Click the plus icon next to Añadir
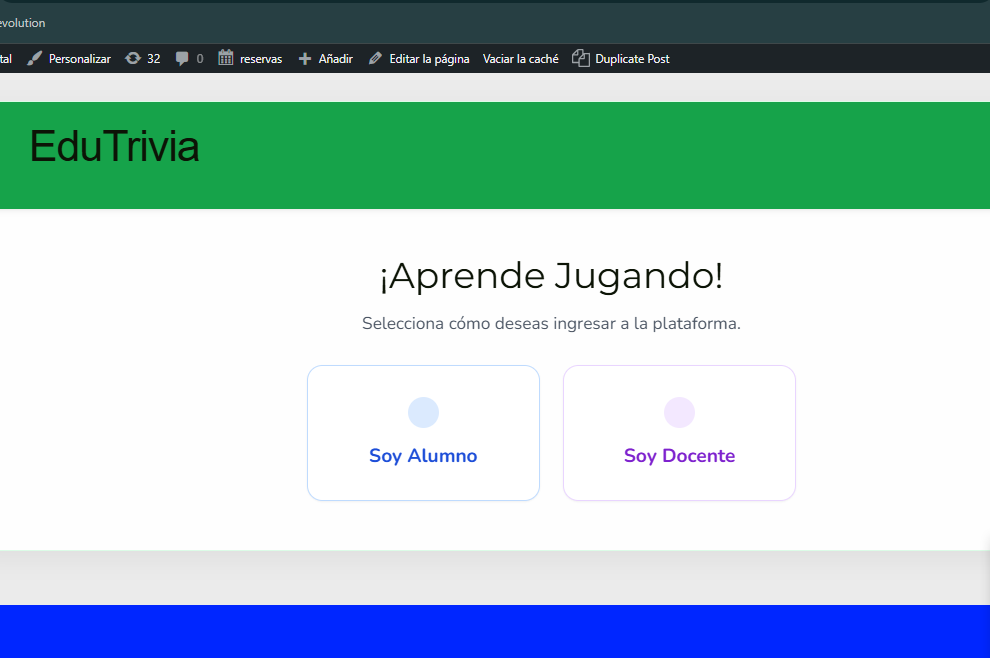Screen dimensions: 990x658 click(x=305, y=59)
